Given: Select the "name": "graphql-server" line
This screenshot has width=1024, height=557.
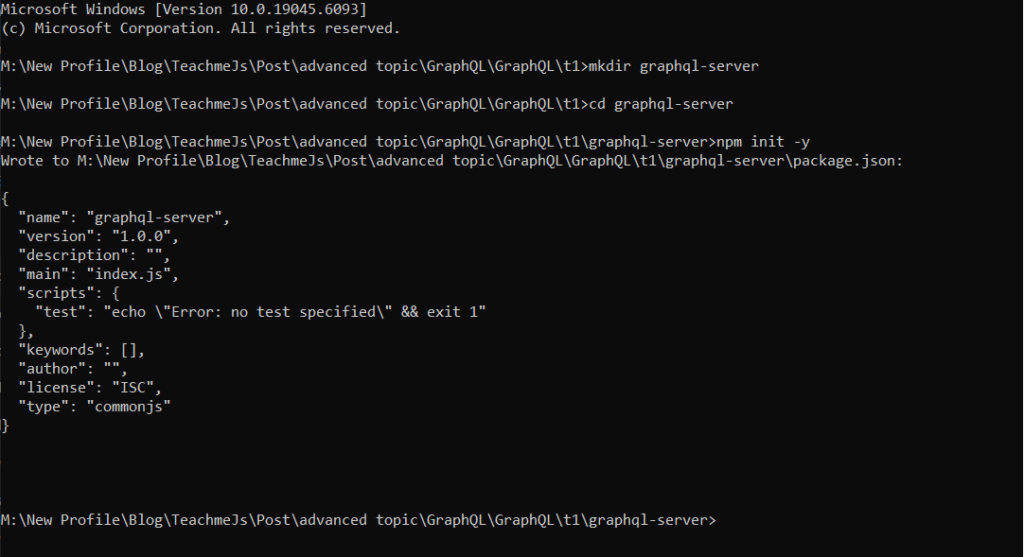Looking at the screenshot, I should tap(124, 217).
